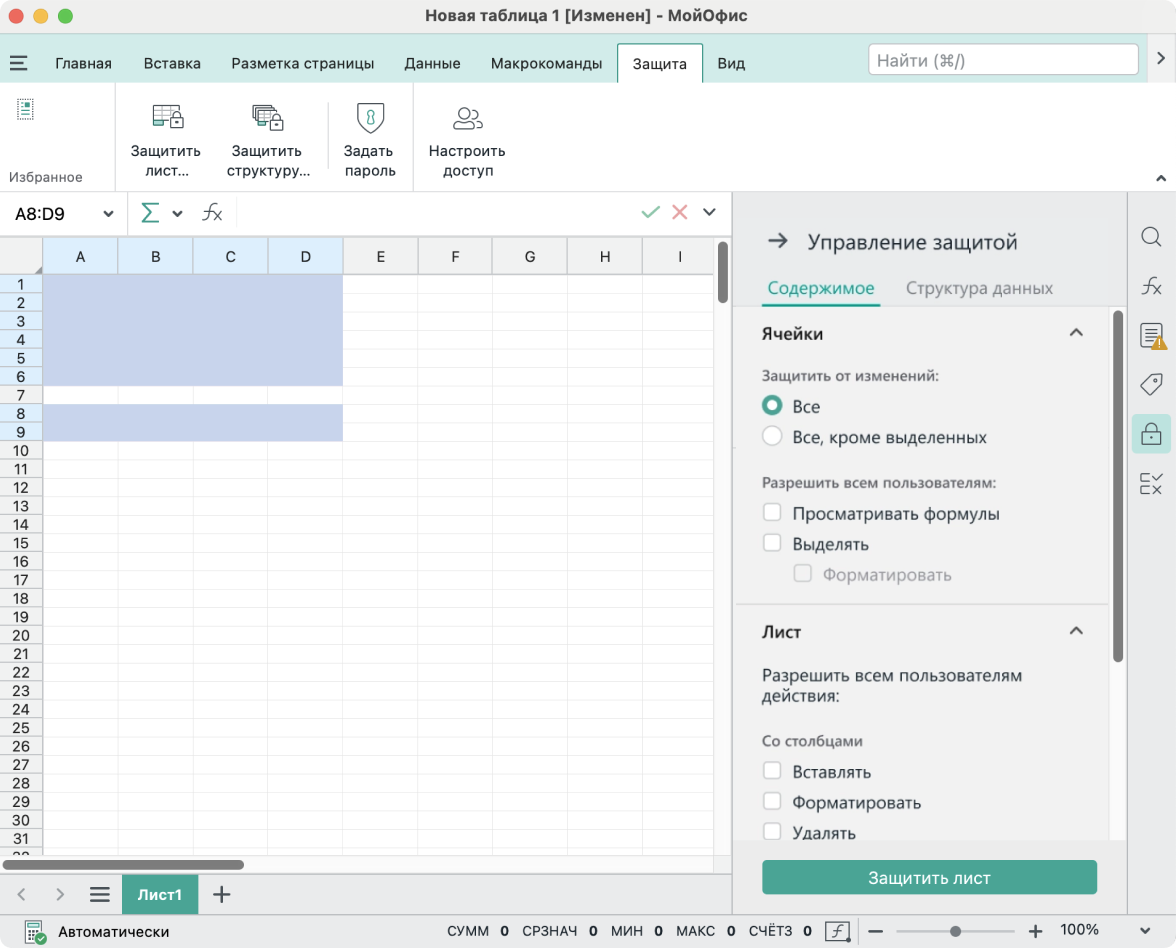
Task: Select Все, кроме выделенных radio button
Action: tap(772, 436)
